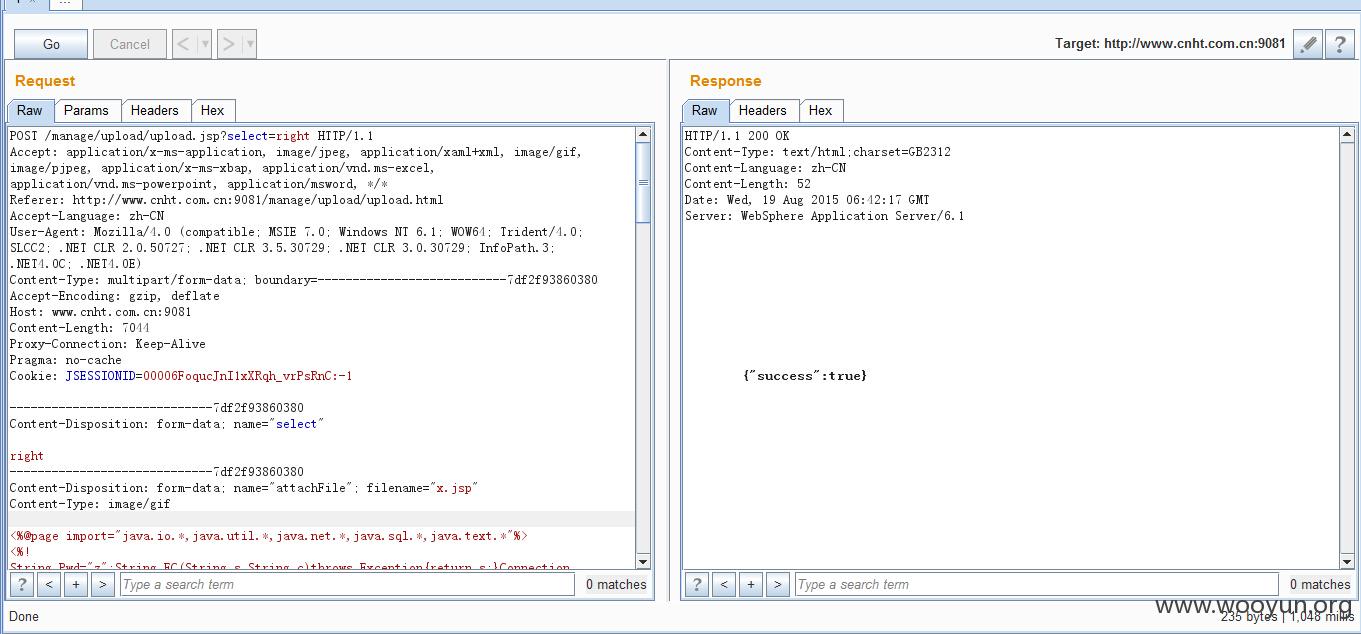Open response search options plus button
The height and width of the screenshot is (634, 1361).
(x=751, y=584)
